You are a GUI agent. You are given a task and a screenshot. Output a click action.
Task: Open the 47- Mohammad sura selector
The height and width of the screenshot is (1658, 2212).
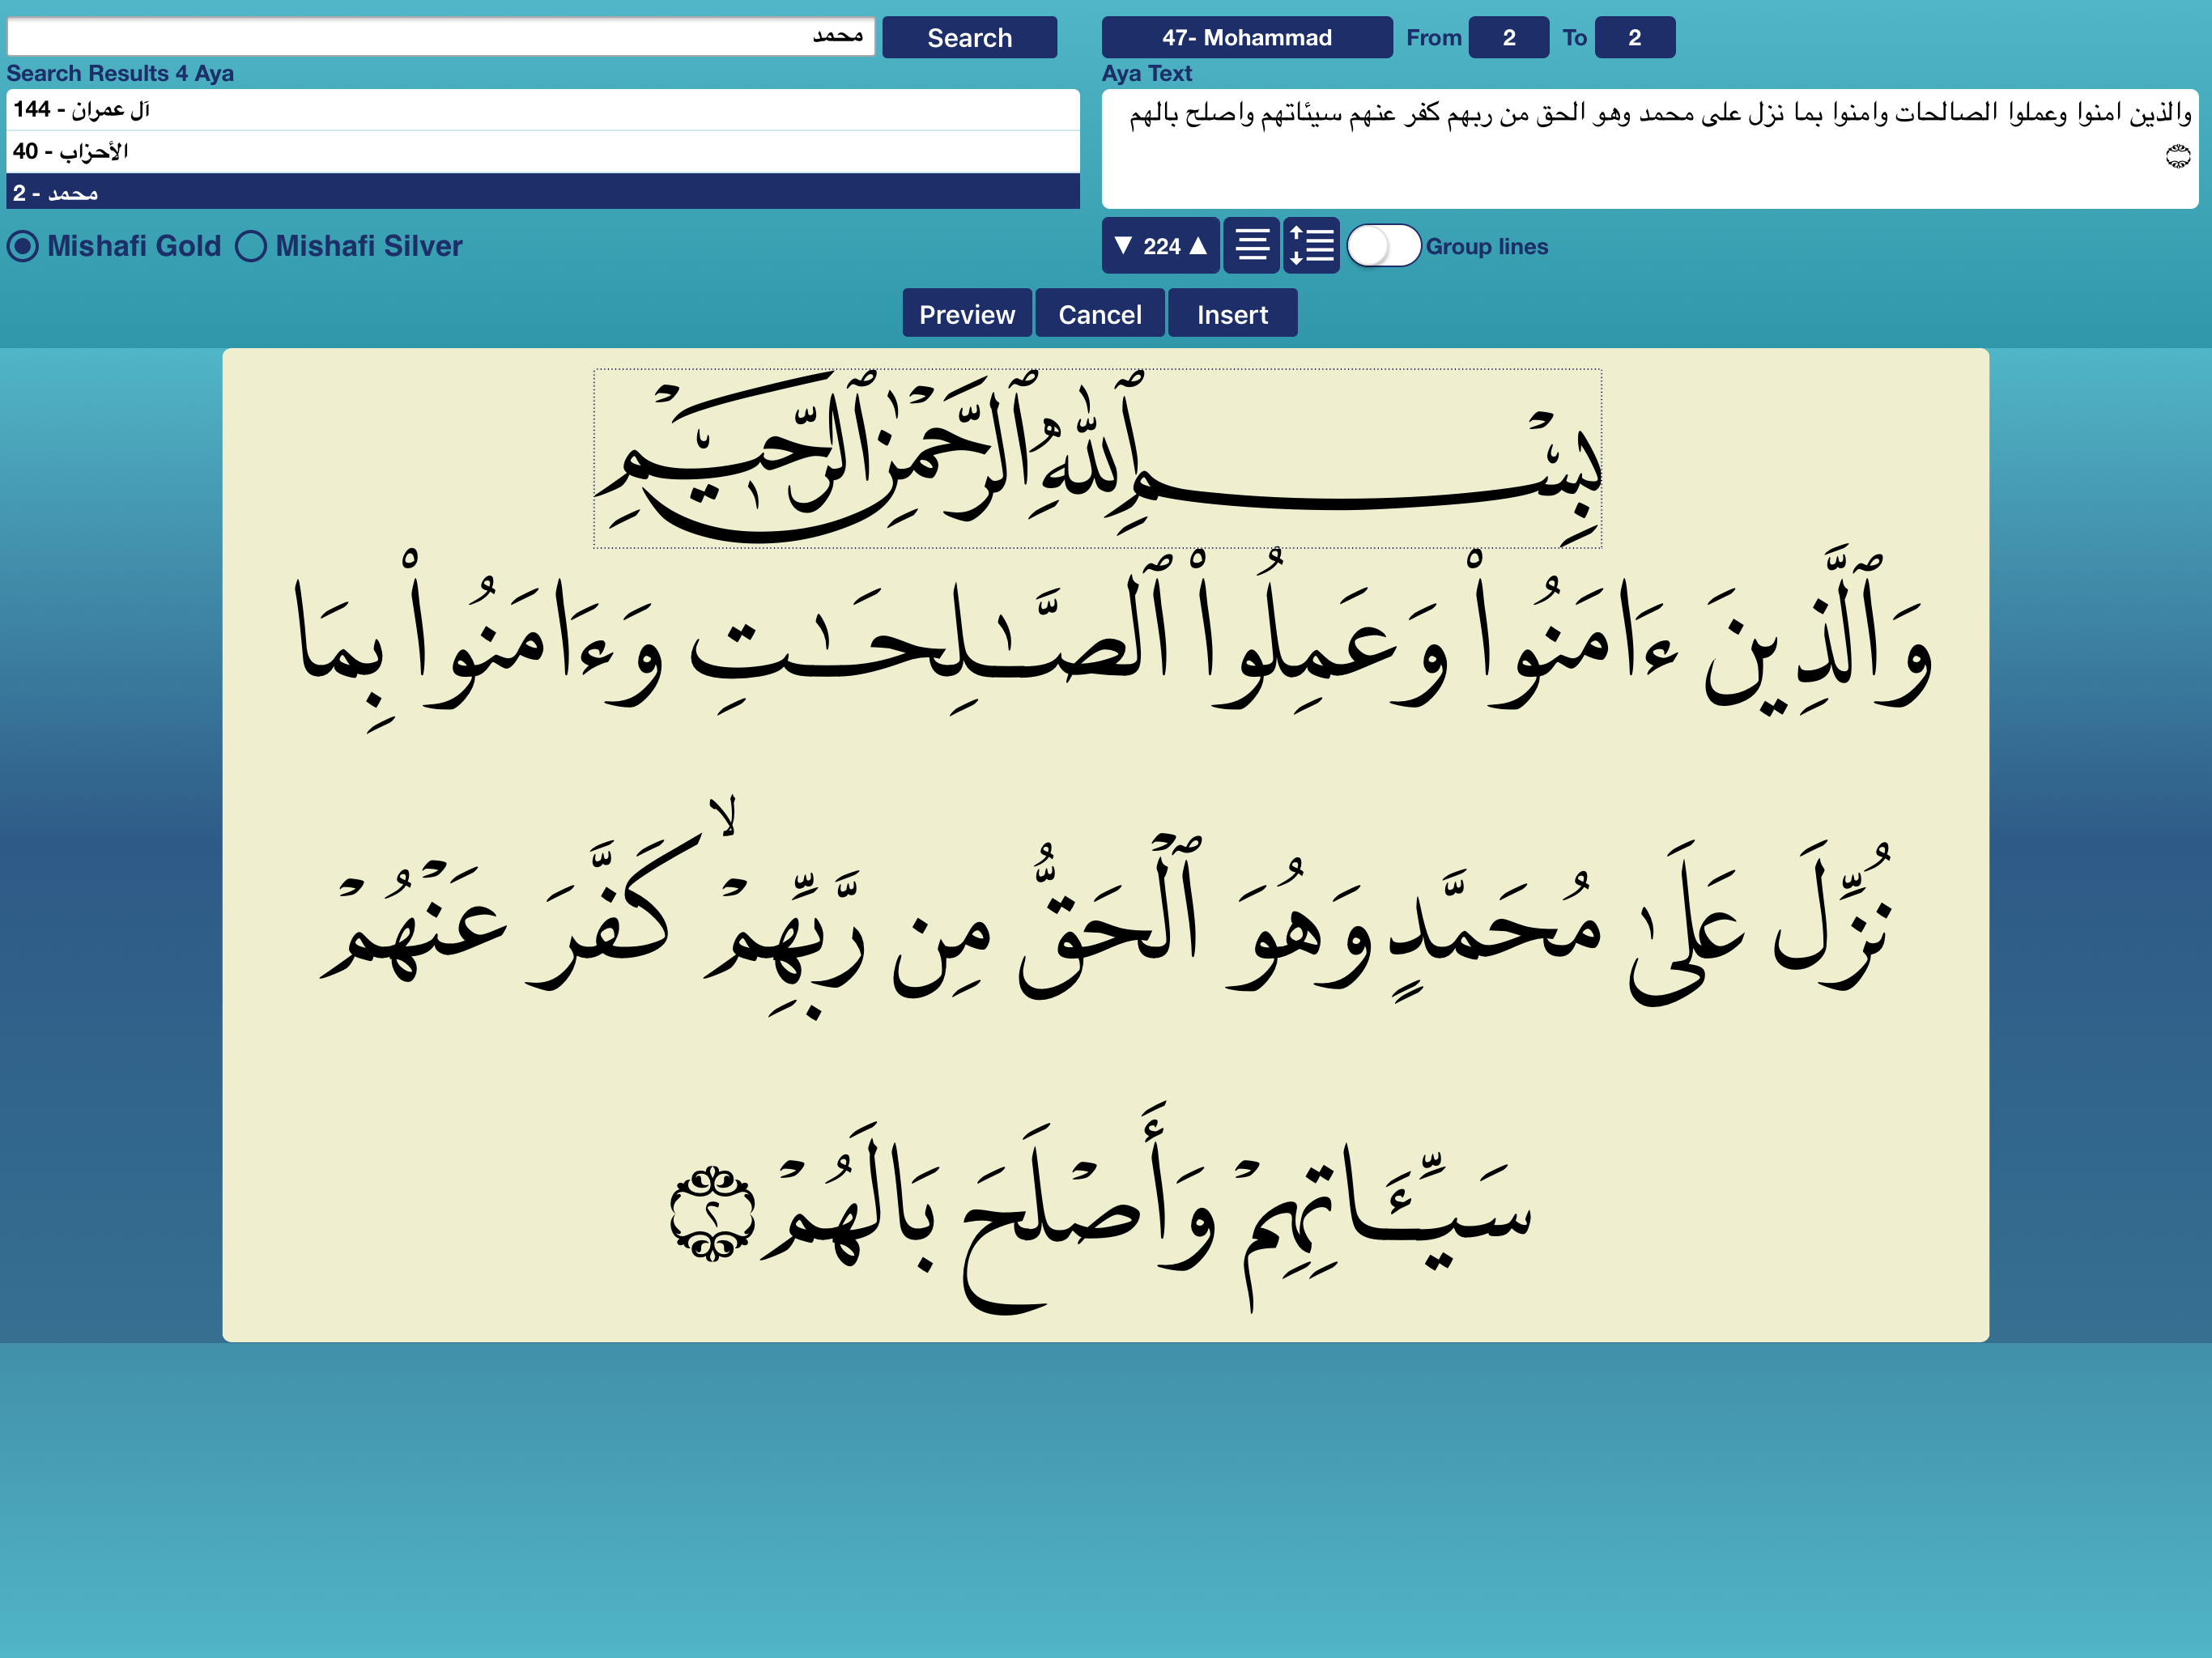click(1246, 38)
